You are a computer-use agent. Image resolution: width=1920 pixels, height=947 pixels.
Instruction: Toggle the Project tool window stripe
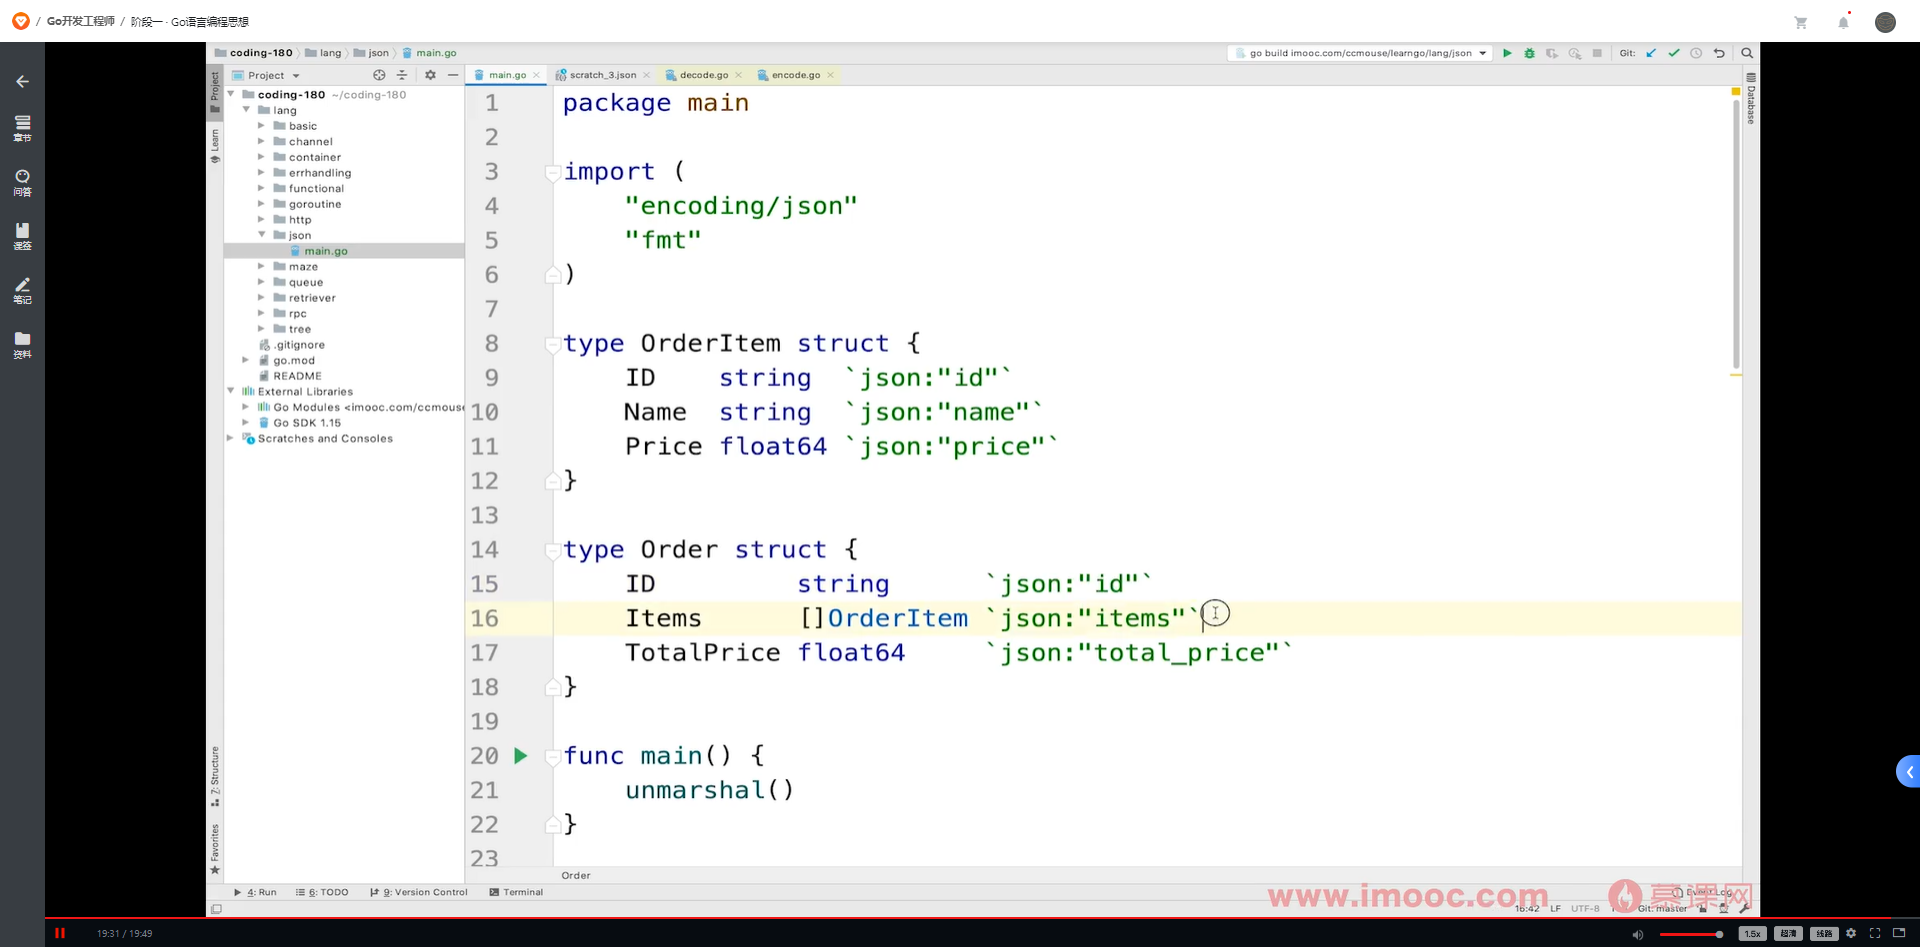click(215, 90)
